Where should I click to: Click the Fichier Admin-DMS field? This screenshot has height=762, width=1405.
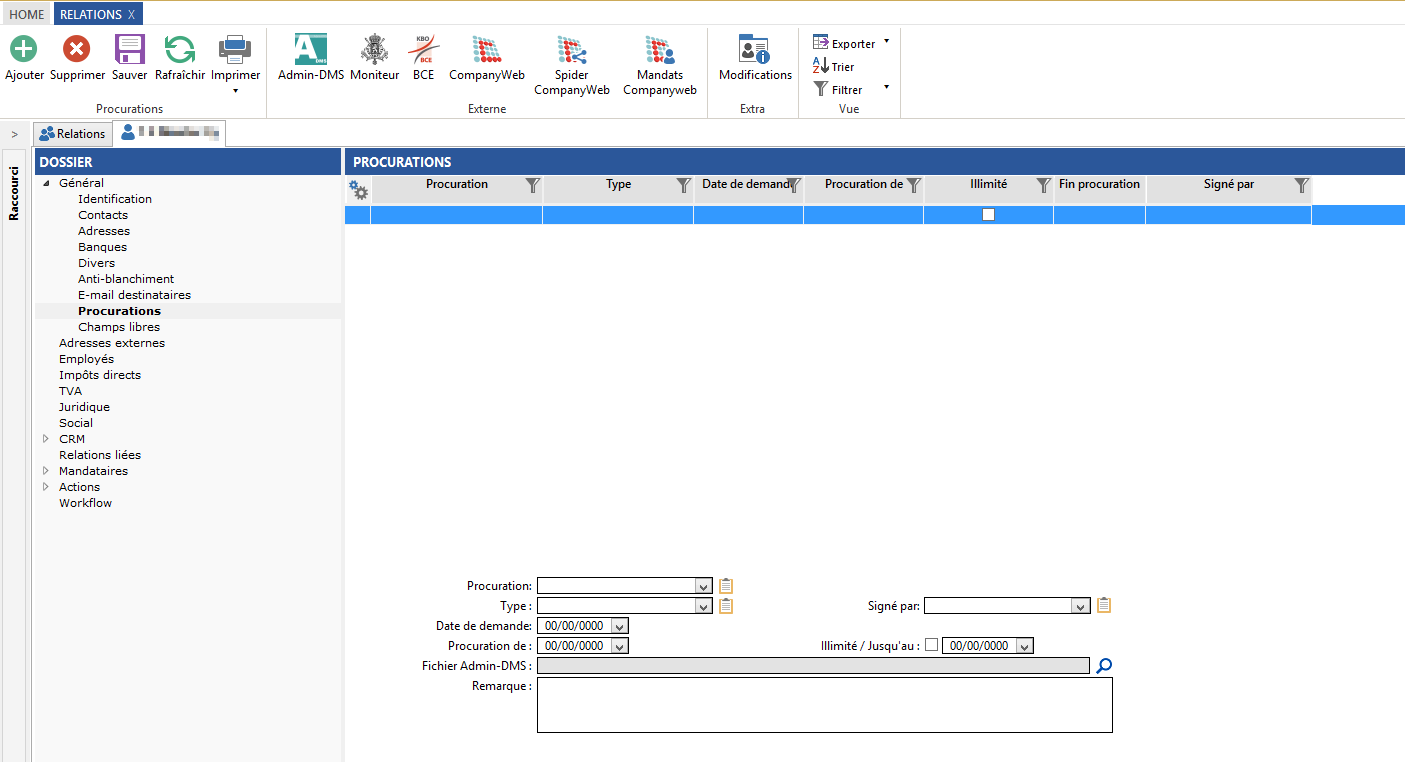[813, 666]
